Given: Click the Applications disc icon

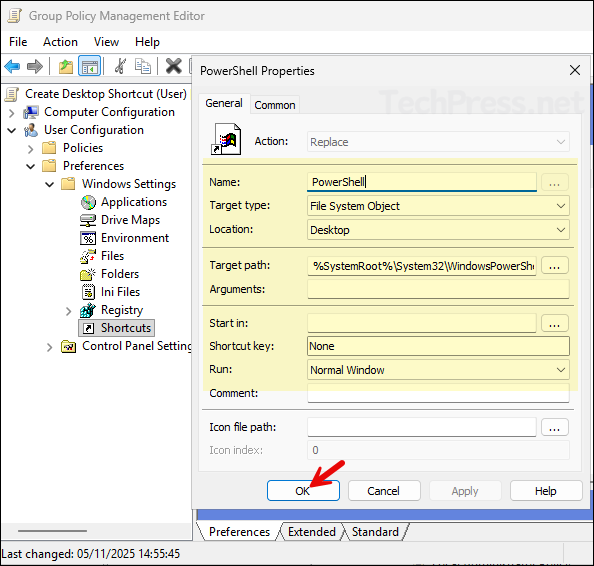Looking at the screenshot, I should pos(88,202).
